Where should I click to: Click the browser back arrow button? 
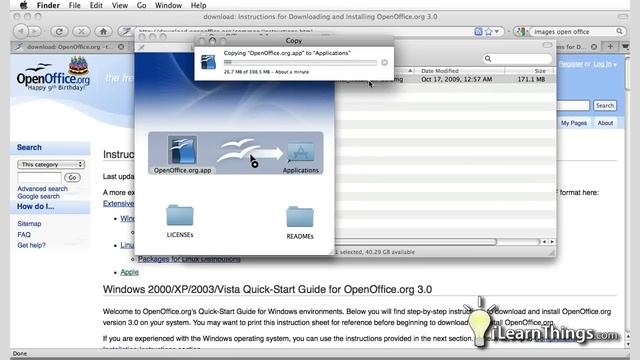point(21,31)
